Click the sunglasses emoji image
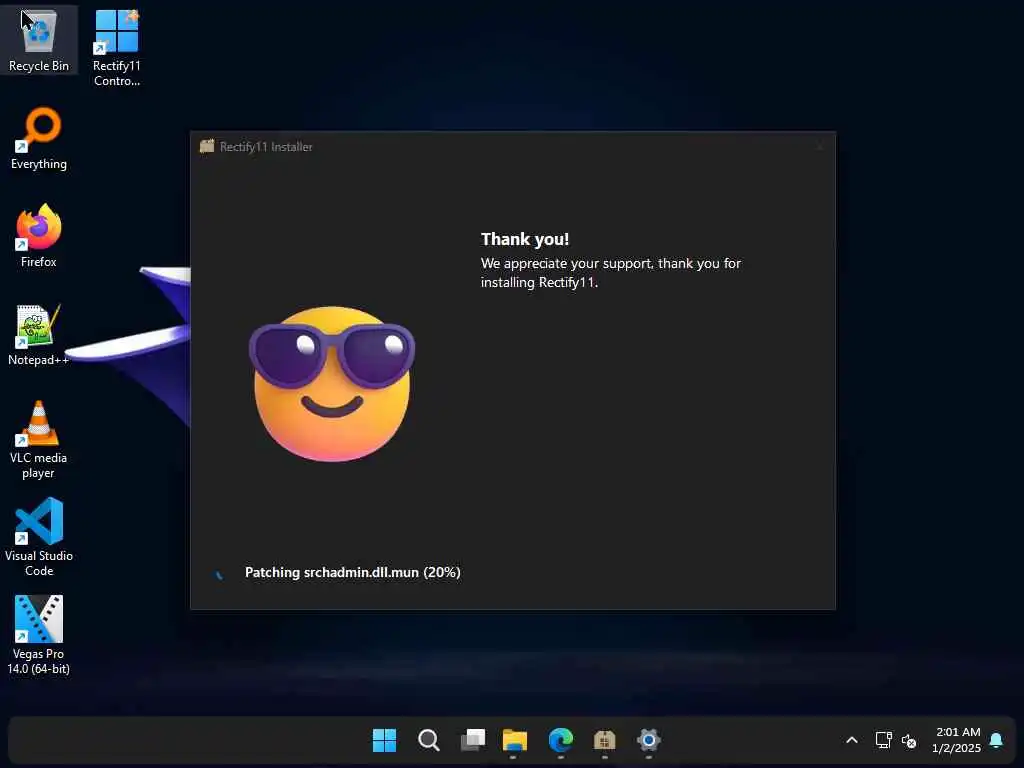Image resolution: width=1024 pixels, height=768 pixels. click(332, 383)
